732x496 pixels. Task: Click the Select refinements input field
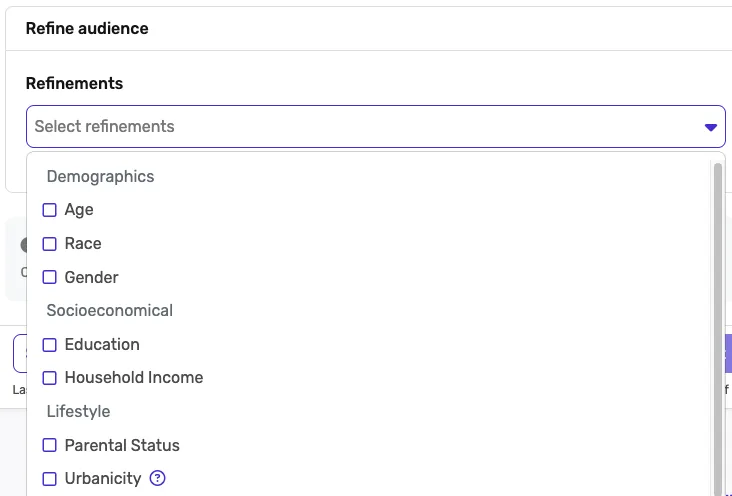pyautogui.click(x=360, y=127)
